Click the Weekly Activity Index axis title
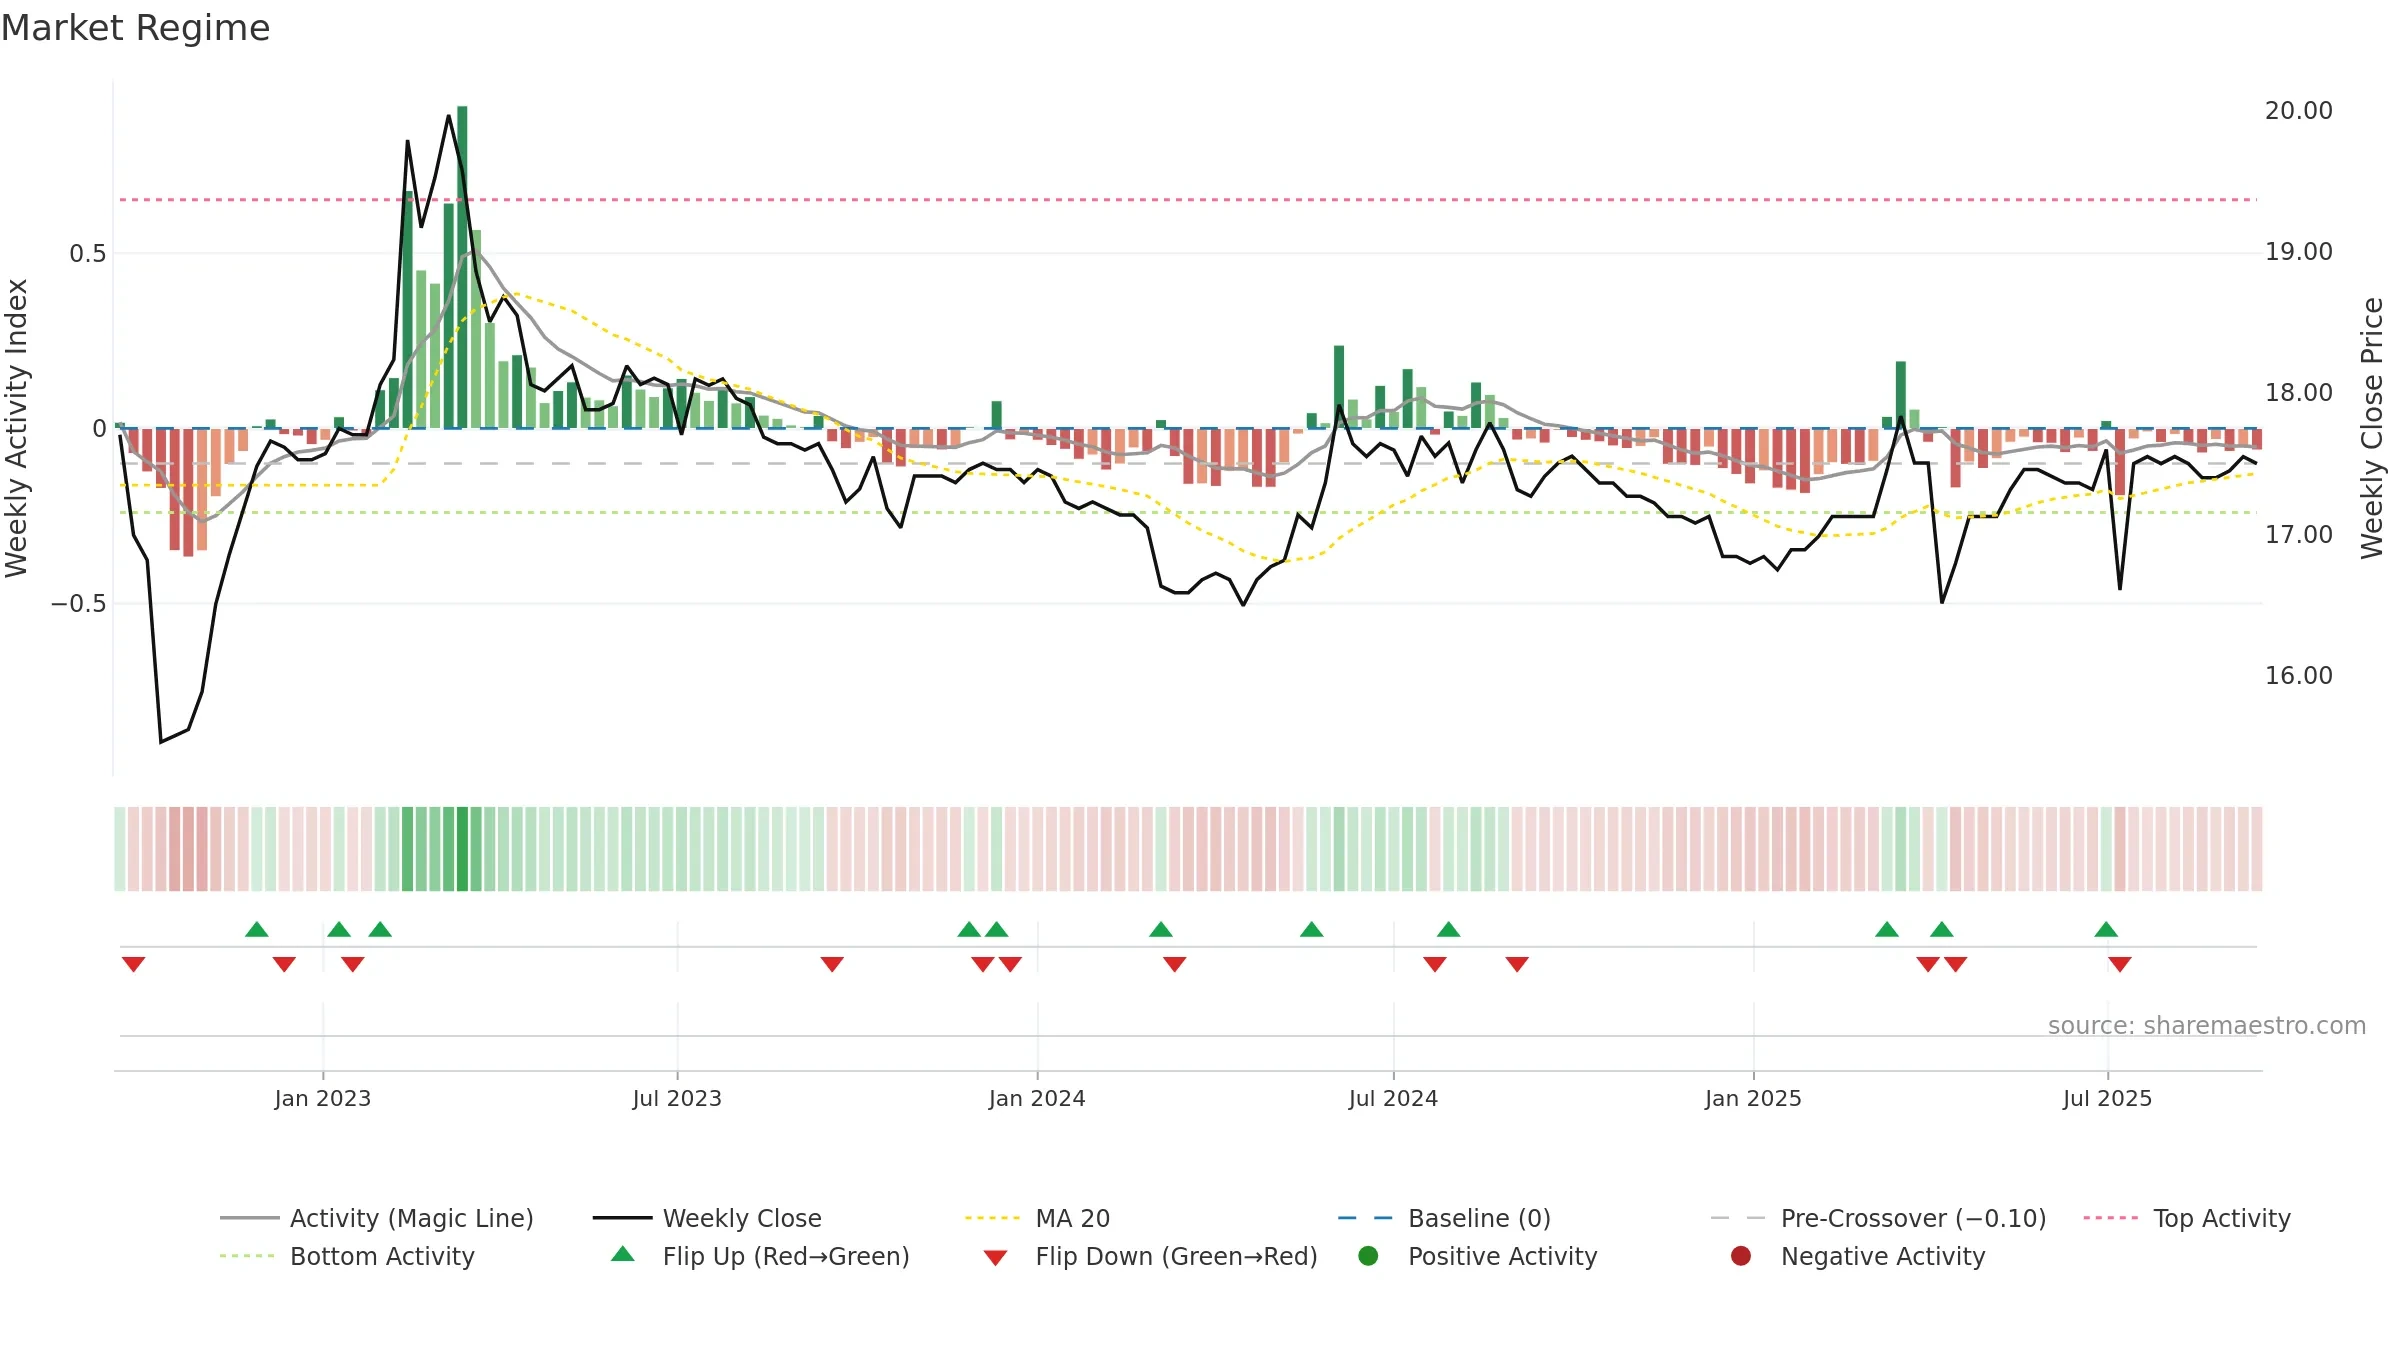The image size is (2400, 1350). pos(17,428)
